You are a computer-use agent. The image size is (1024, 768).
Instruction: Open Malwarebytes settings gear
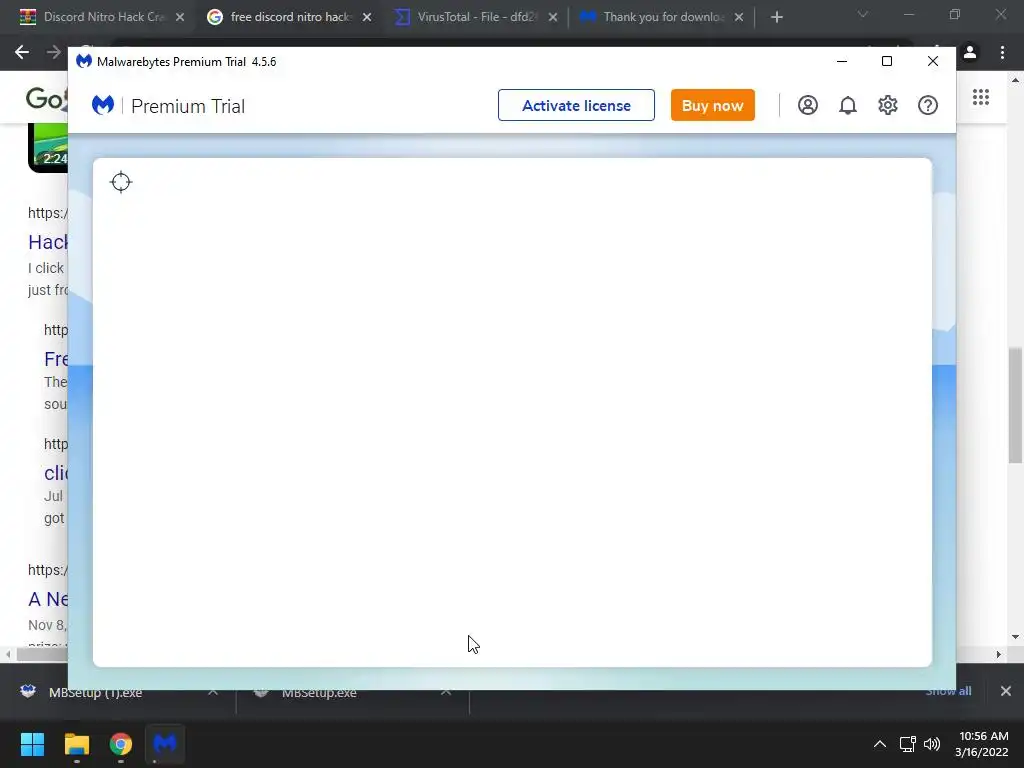888,105
